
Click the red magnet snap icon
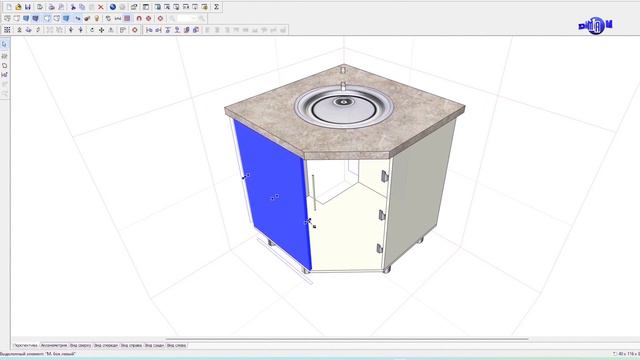coord(139,18)
